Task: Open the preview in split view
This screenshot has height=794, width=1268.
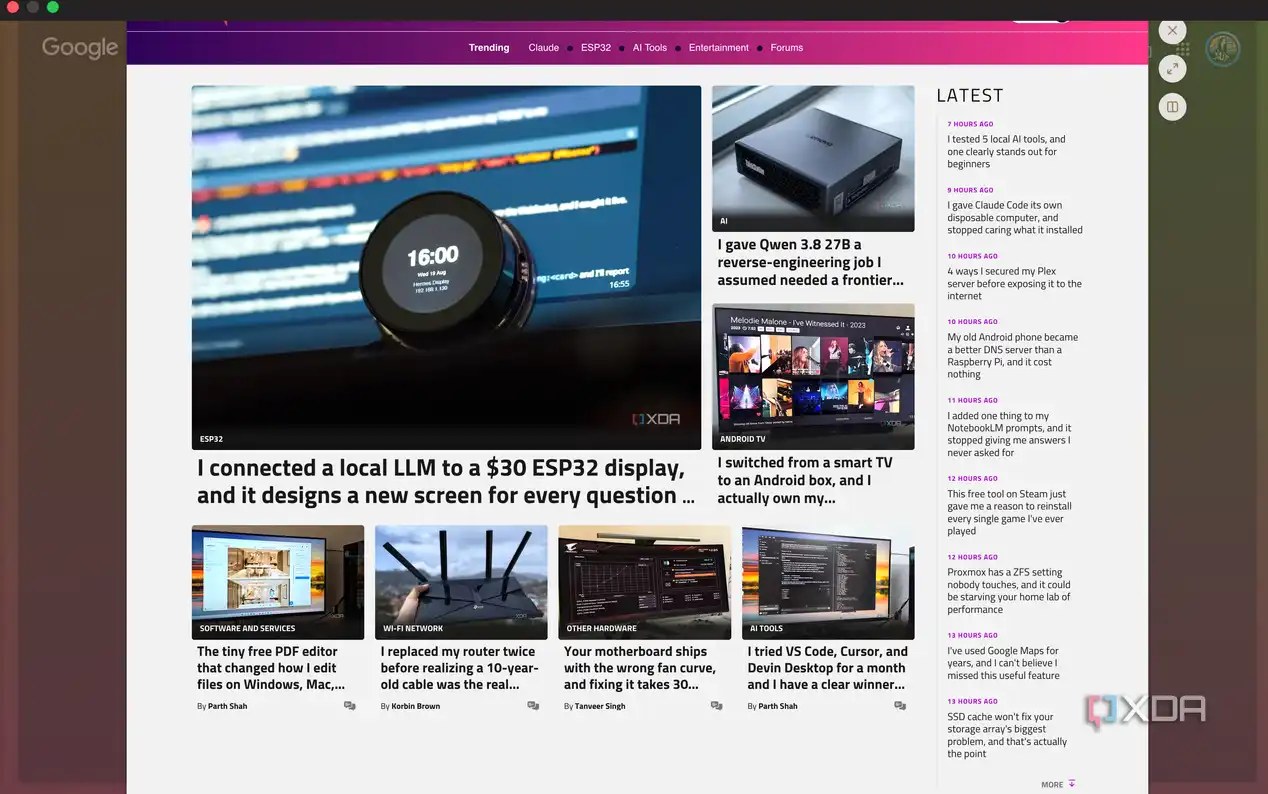Action: point(1172,106)
